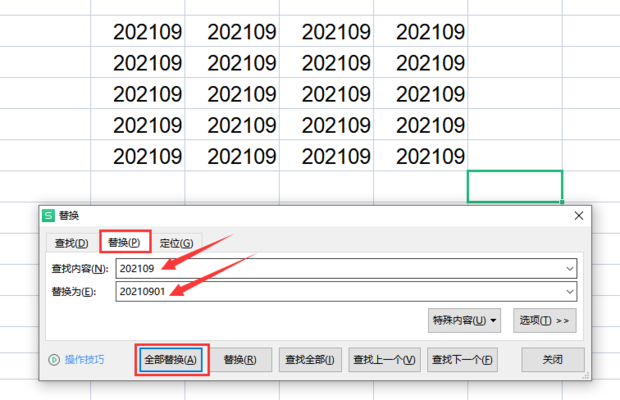Click the play icon beside 操作技巧
Viewport: 620px width, 400px height.
pyautogui.click(x=55, y=359)
